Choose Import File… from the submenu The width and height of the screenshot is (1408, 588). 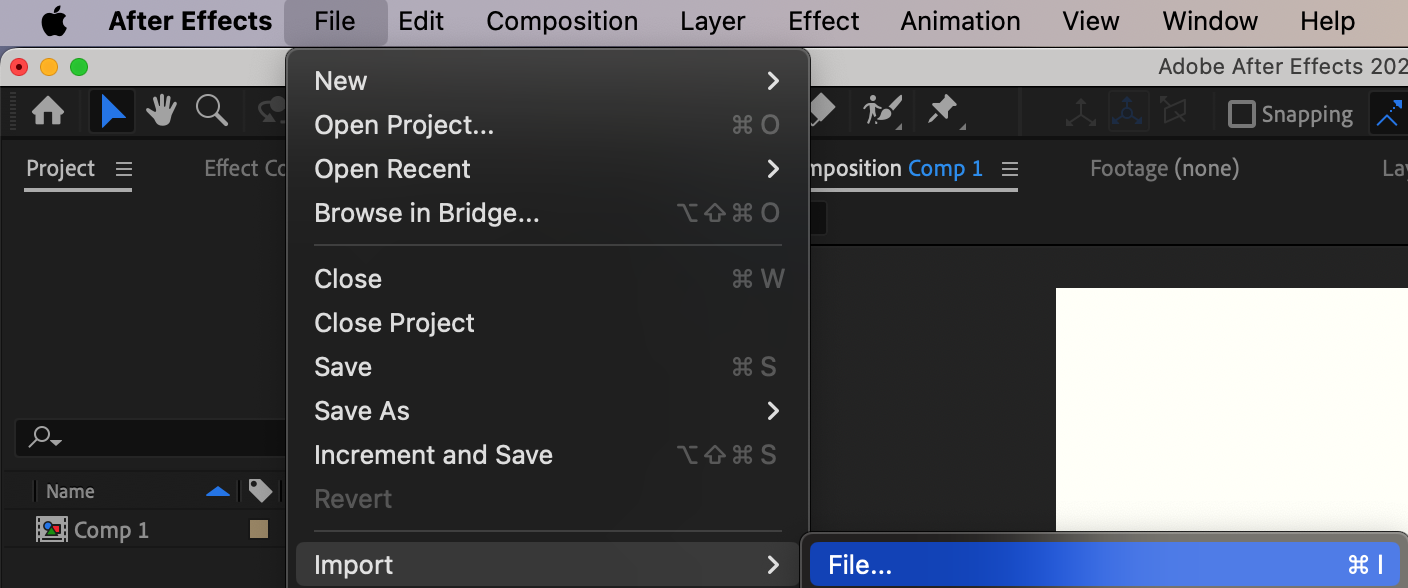(x=1104, y=565)
